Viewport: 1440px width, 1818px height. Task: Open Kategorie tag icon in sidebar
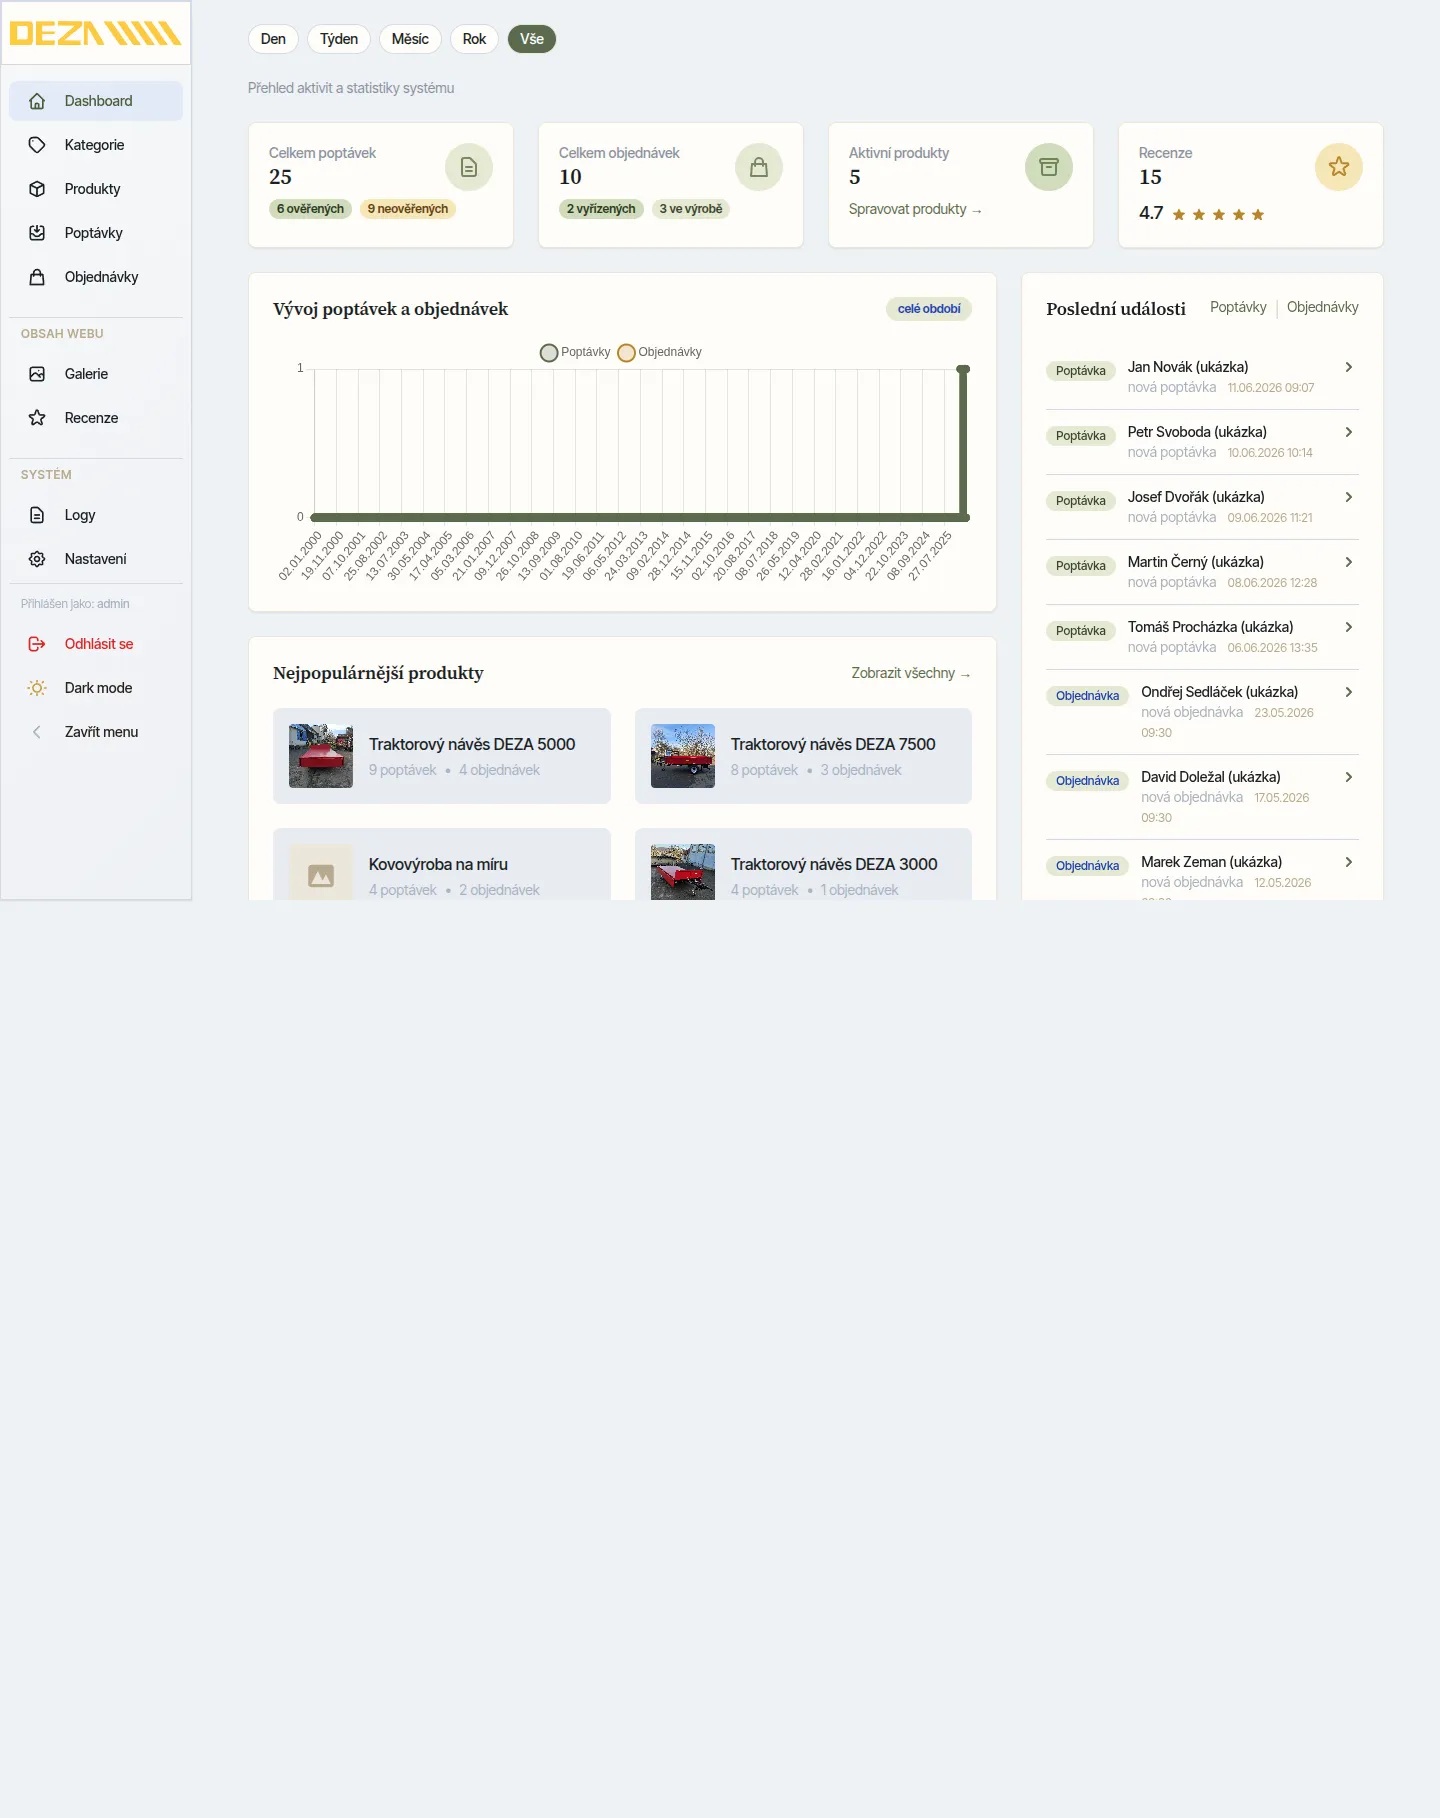click(37, 145)
